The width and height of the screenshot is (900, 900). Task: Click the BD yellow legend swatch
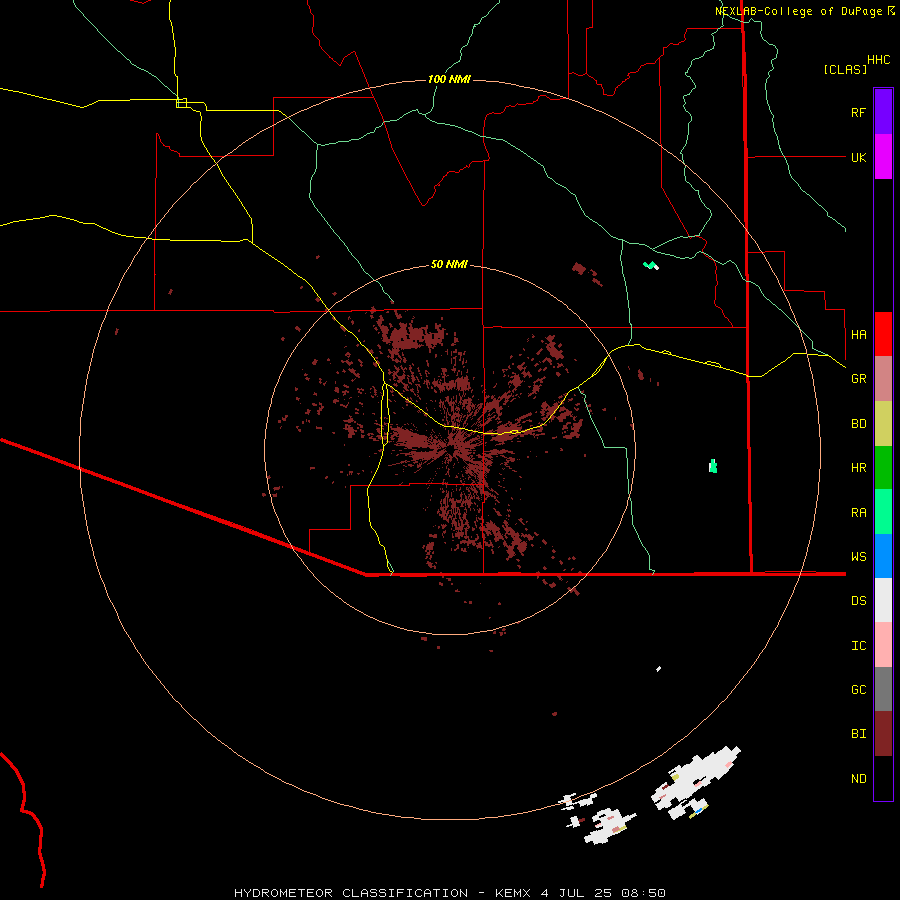pyautogui.click(x=883, y=424)
